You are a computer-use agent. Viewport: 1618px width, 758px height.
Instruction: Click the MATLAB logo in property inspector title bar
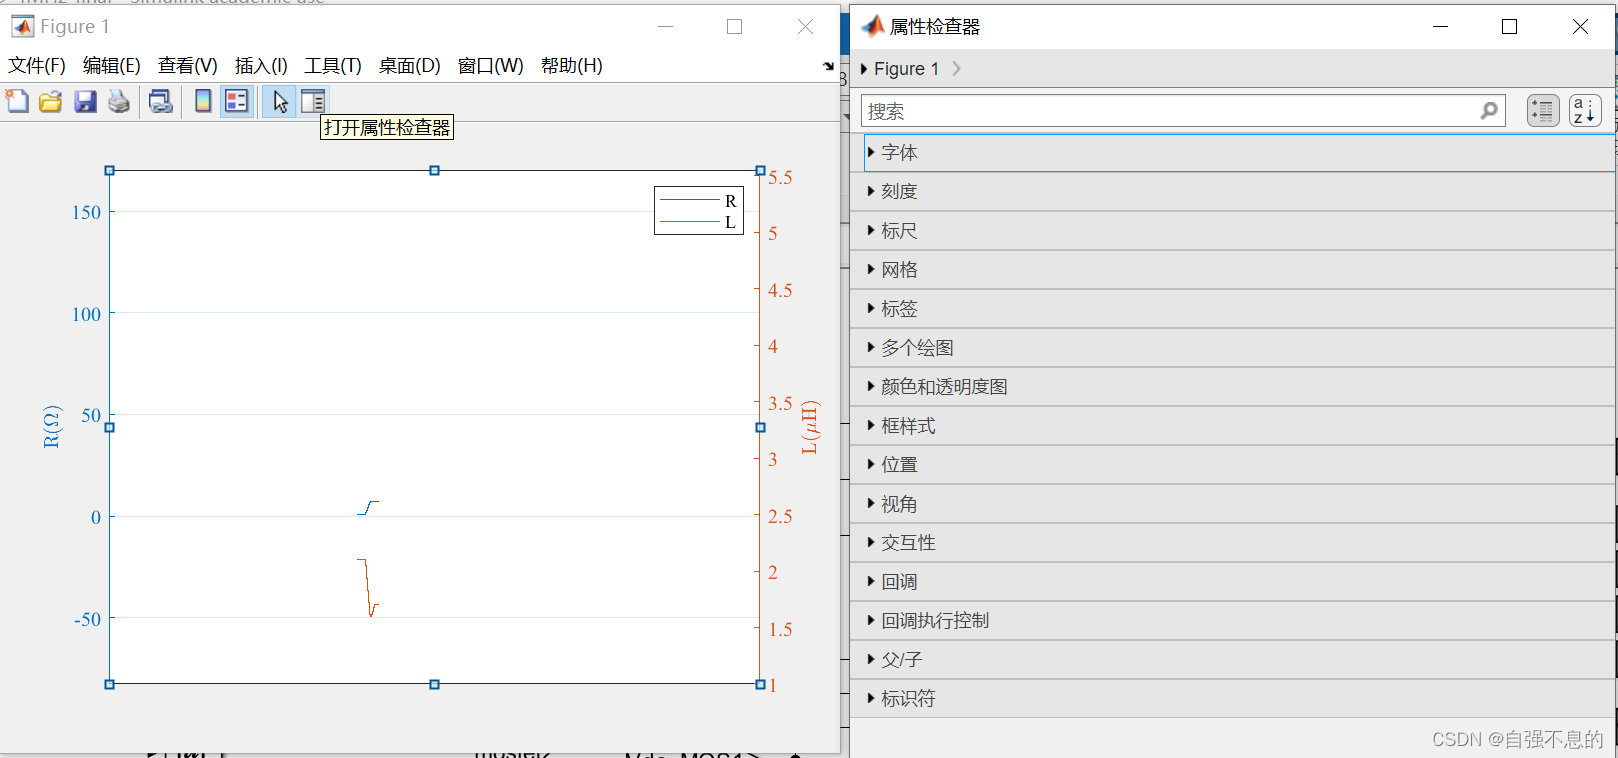873,26
